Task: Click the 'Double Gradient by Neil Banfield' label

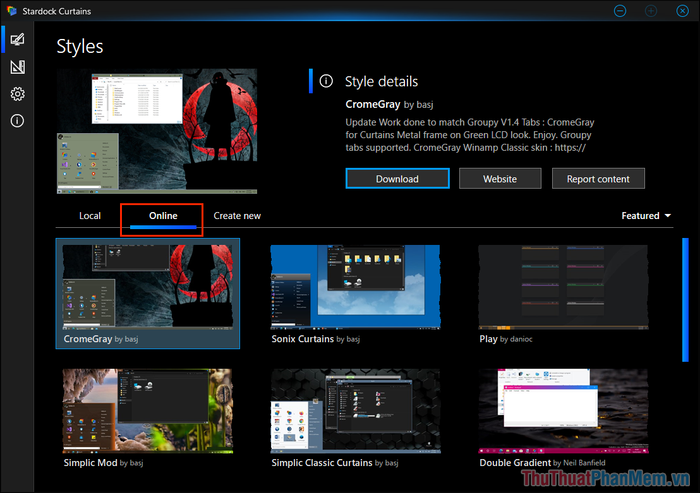Action: [x=542, y=463]
